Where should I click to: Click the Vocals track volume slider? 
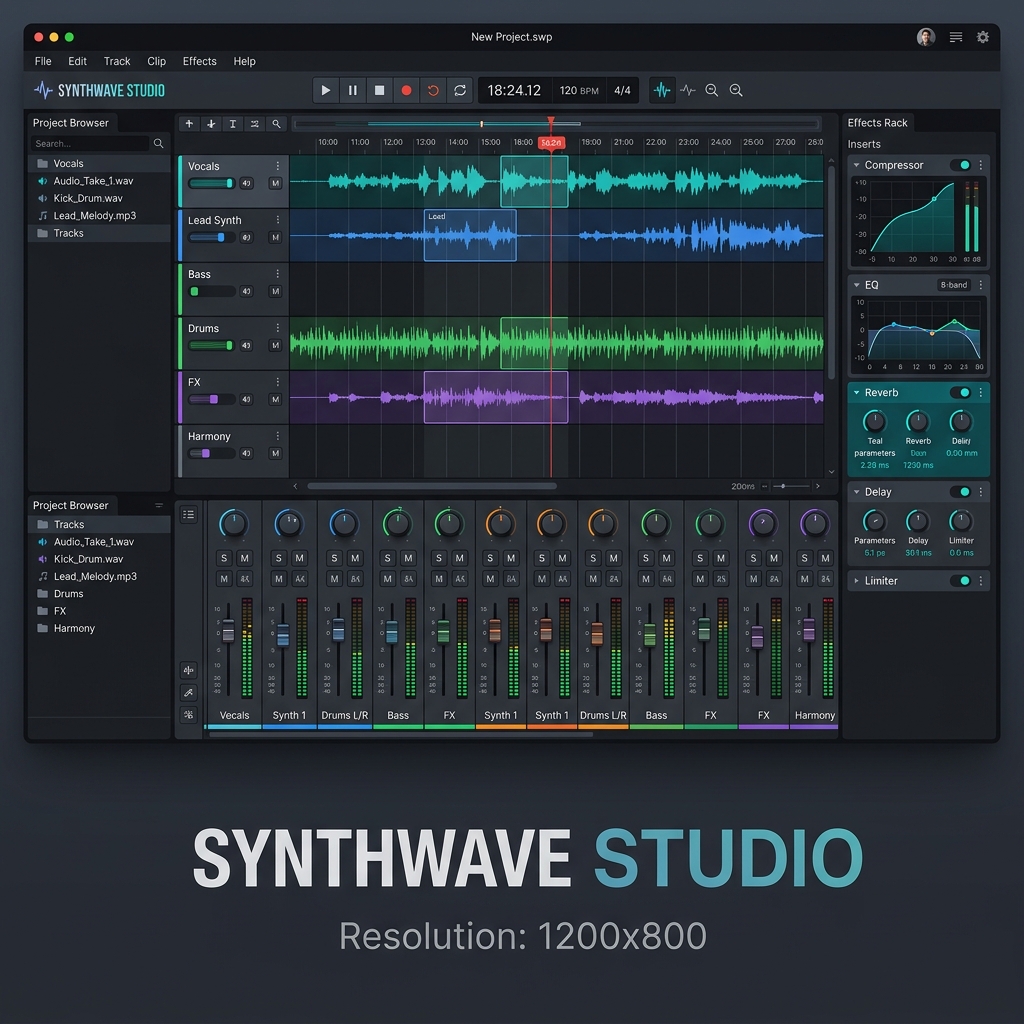click(x=212, y=184)
